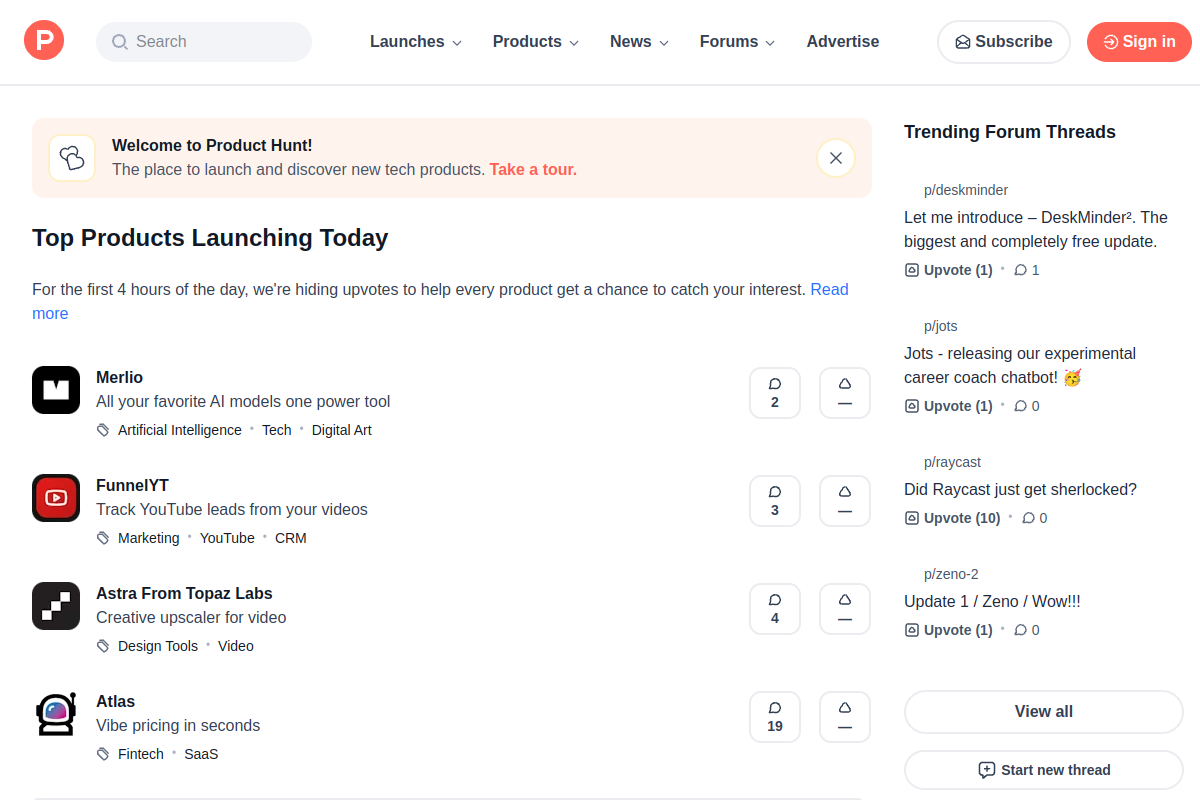Open the Update 1 / Zeno / Wow thread
The width and height of the screenshot is (1200, 800).
point(992,602)
